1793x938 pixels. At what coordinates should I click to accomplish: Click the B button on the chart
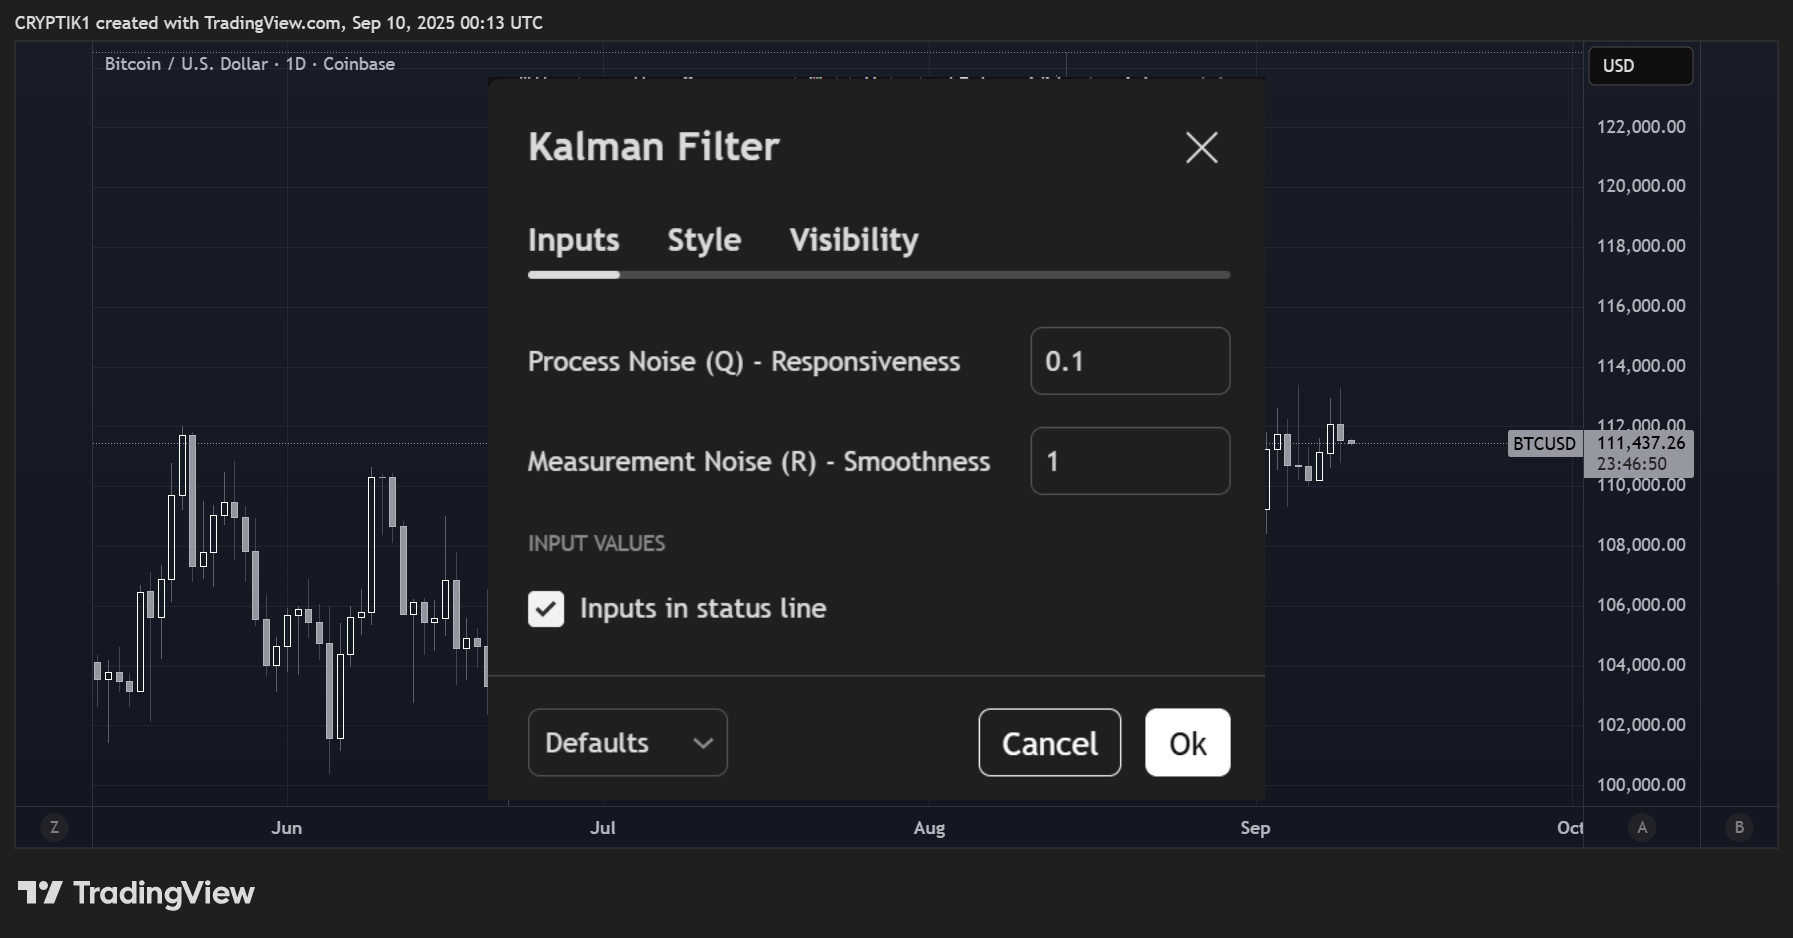(1739, 827)
